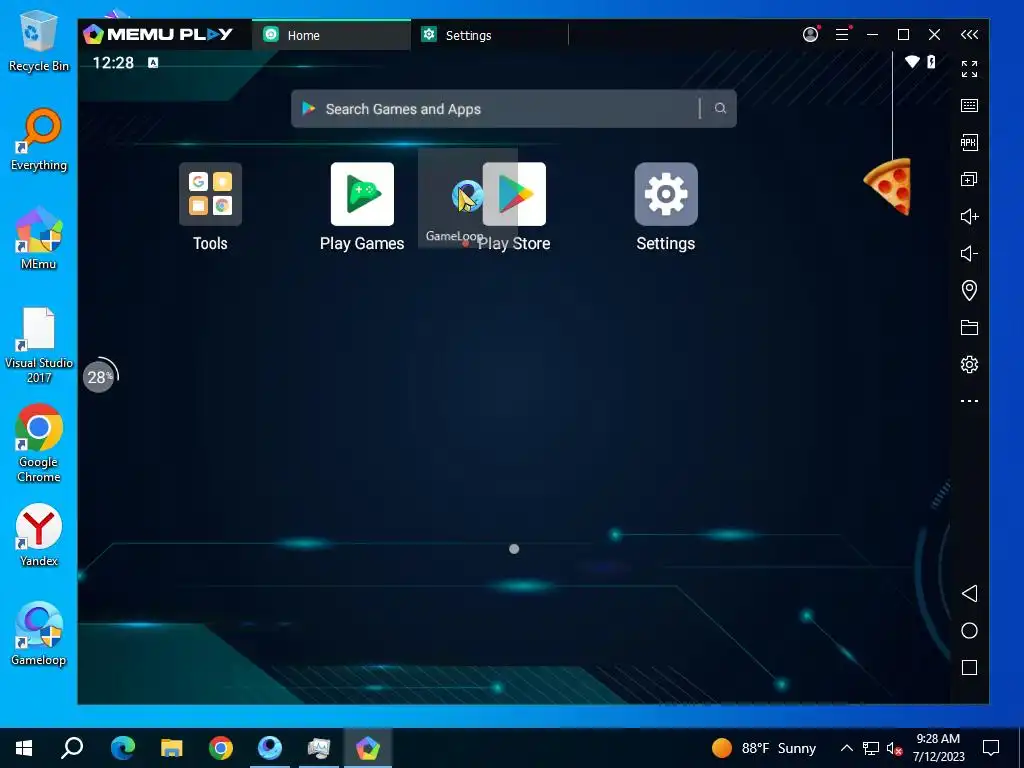This screenshot has height=768, width=1024.
Task: Tap the Android Recents square button
Action: 969,667
